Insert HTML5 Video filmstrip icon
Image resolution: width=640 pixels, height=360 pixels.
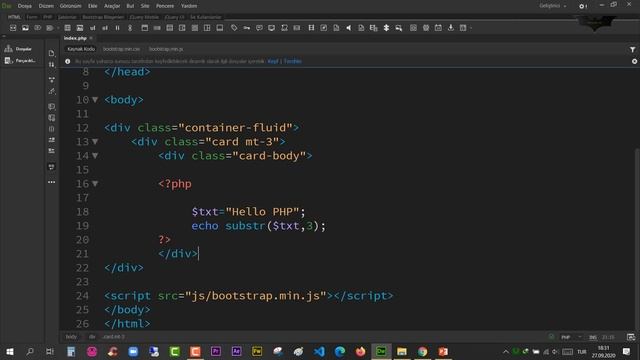(311, 28)
